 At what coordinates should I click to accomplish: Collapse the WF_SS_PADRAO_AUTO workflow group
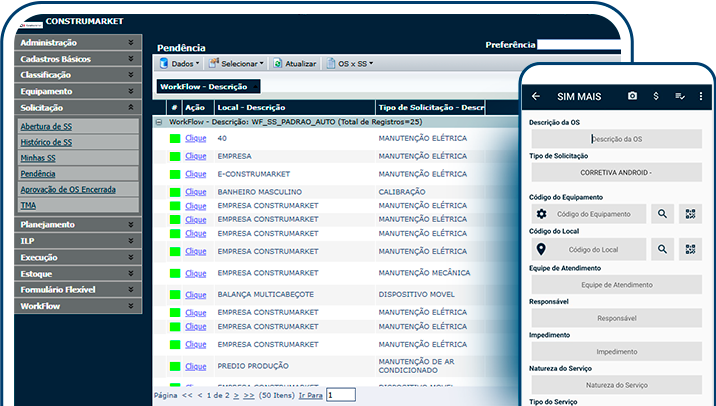pyautogui.click(x=160, y=121)
